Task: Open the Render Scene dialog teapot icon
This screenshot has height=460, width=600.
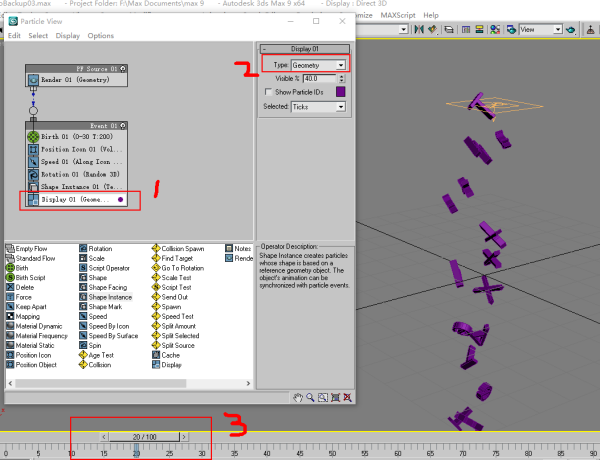Action: (x=511, y=29)
